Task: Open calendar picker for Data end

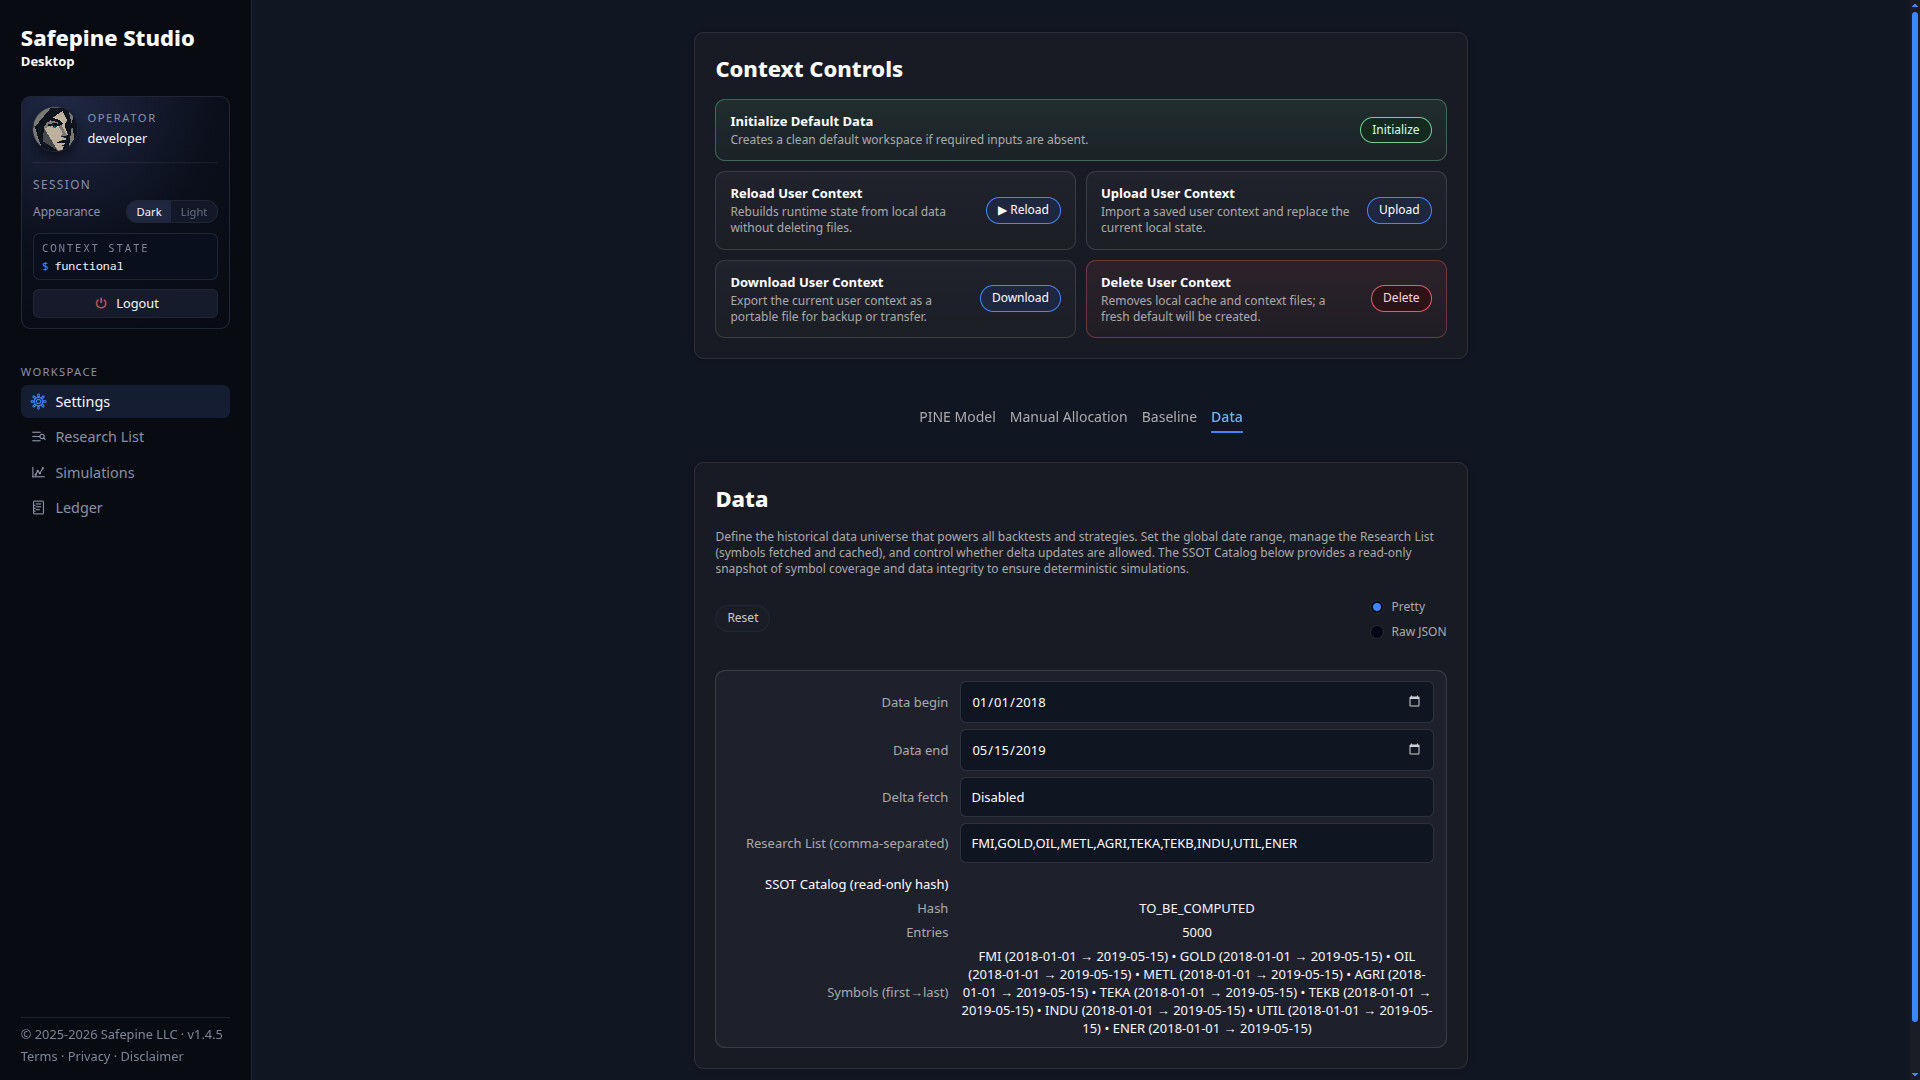Action: click(x=1414, y=750)
